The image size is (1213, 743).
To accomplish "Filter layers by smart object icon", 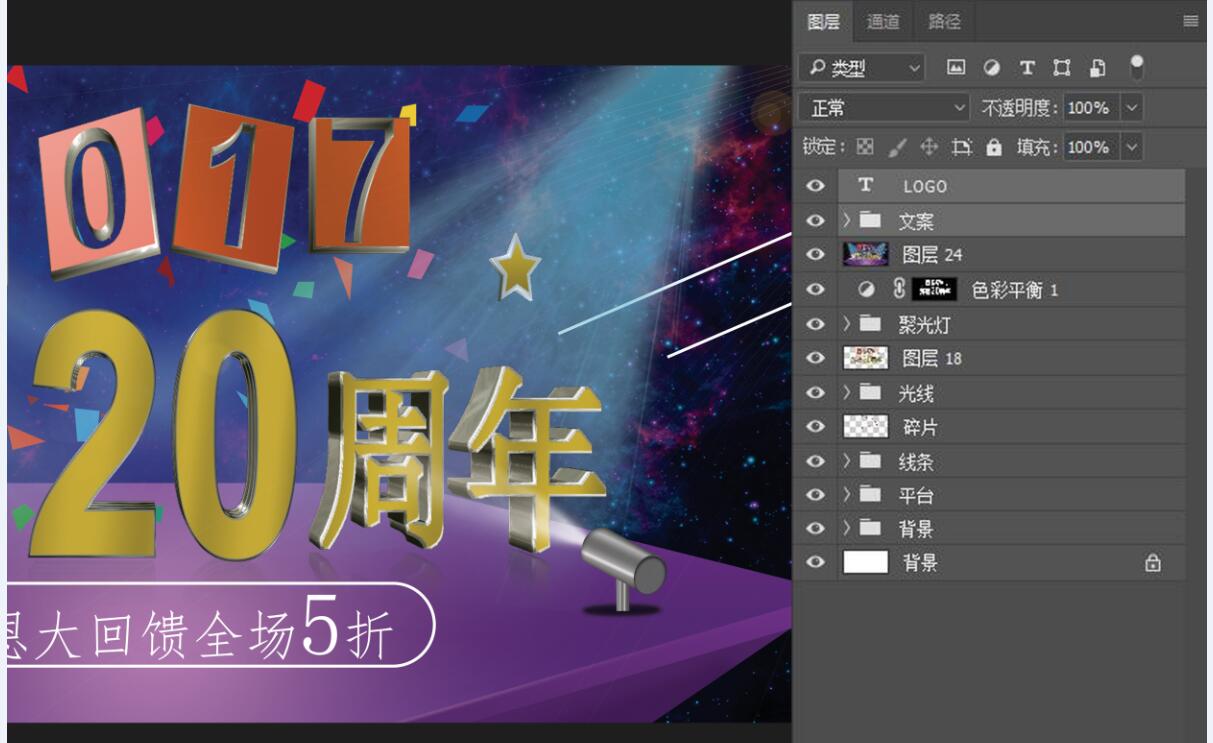I will (x=1097, y=68).
